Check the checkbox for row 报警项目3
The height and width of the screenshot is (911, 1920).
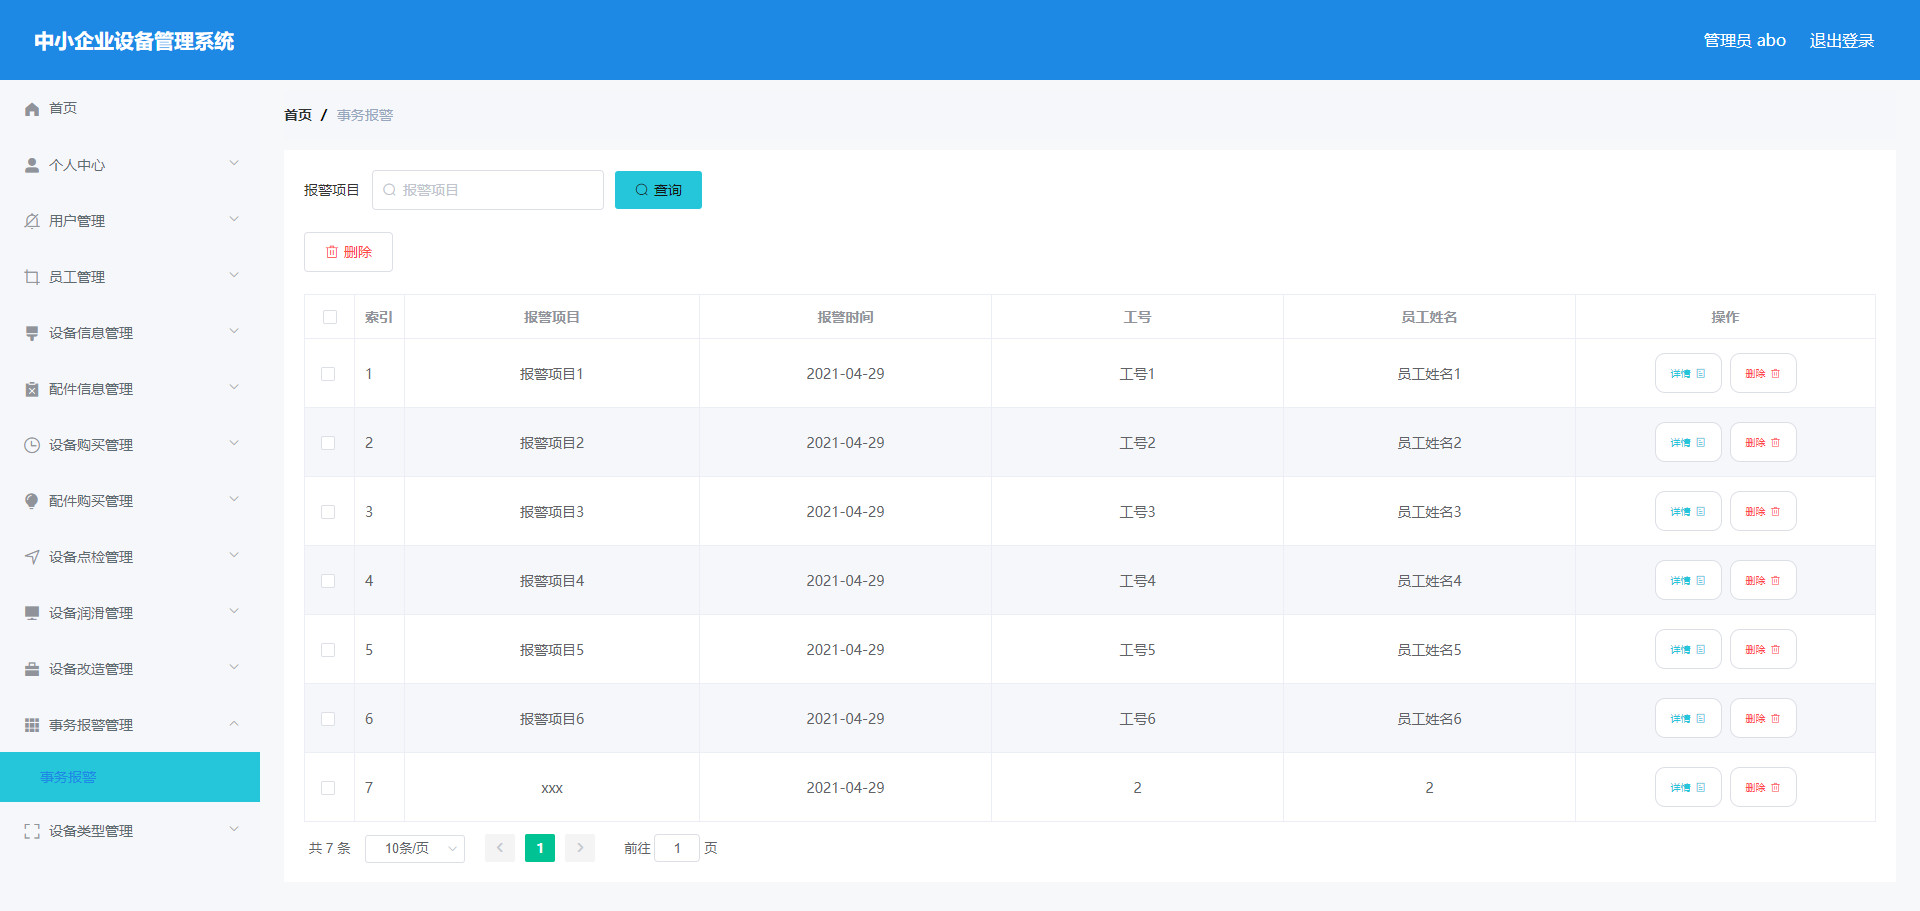pos(328,512)
